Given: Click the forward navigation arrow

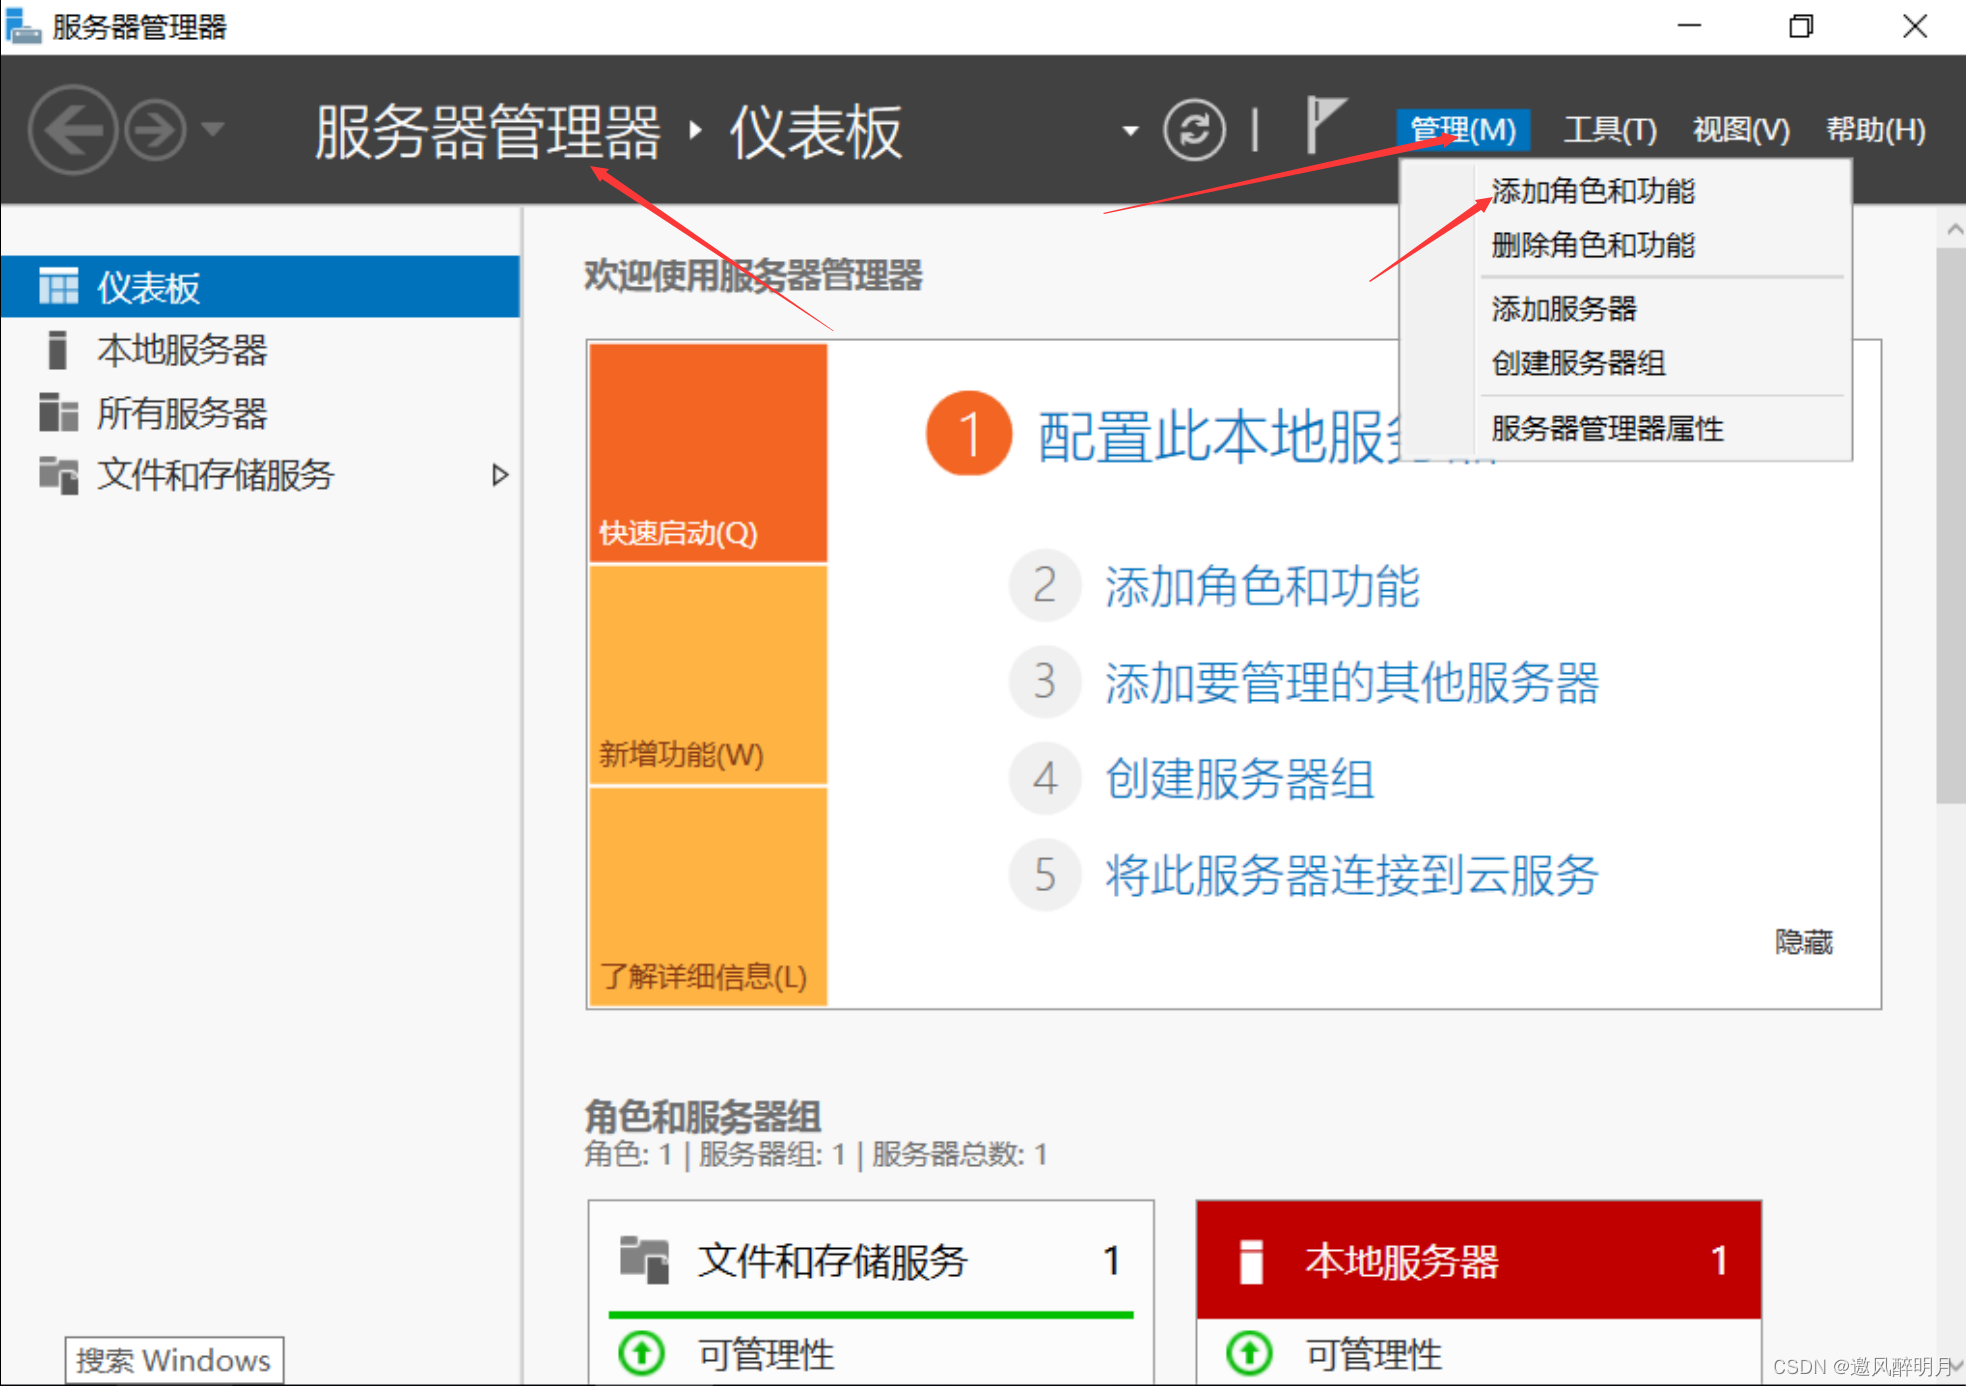Looking at the screenshot, I should click(155, 129).
